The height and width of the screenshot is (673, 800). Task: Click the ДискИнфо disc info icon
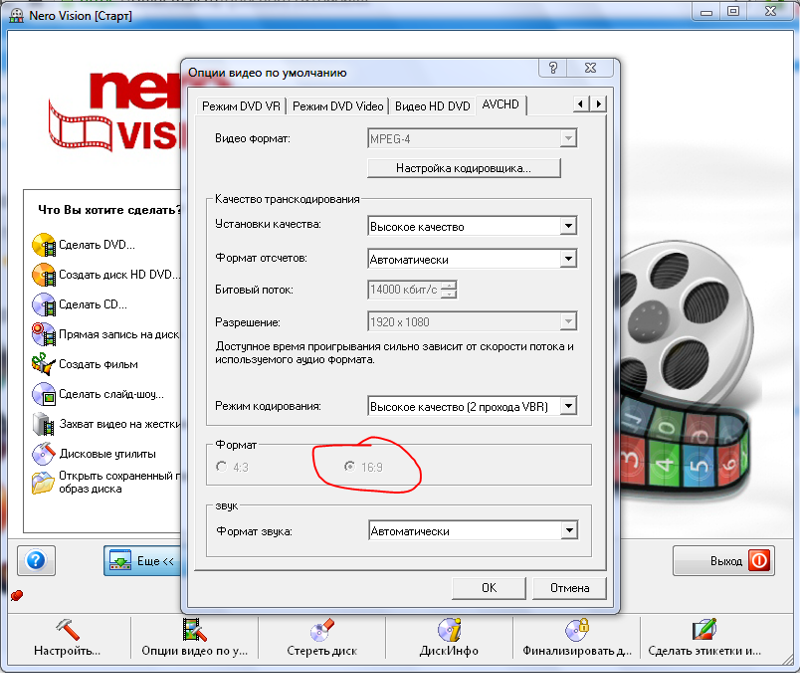click(449, 630)
